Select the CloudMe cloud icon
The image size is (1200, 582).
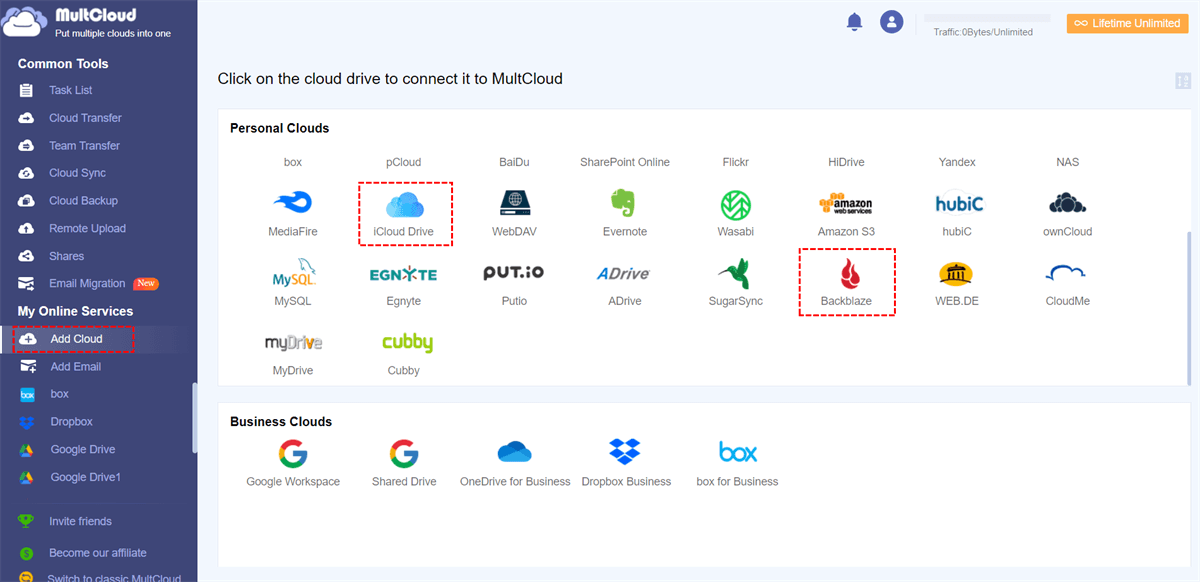(1067, 273)
